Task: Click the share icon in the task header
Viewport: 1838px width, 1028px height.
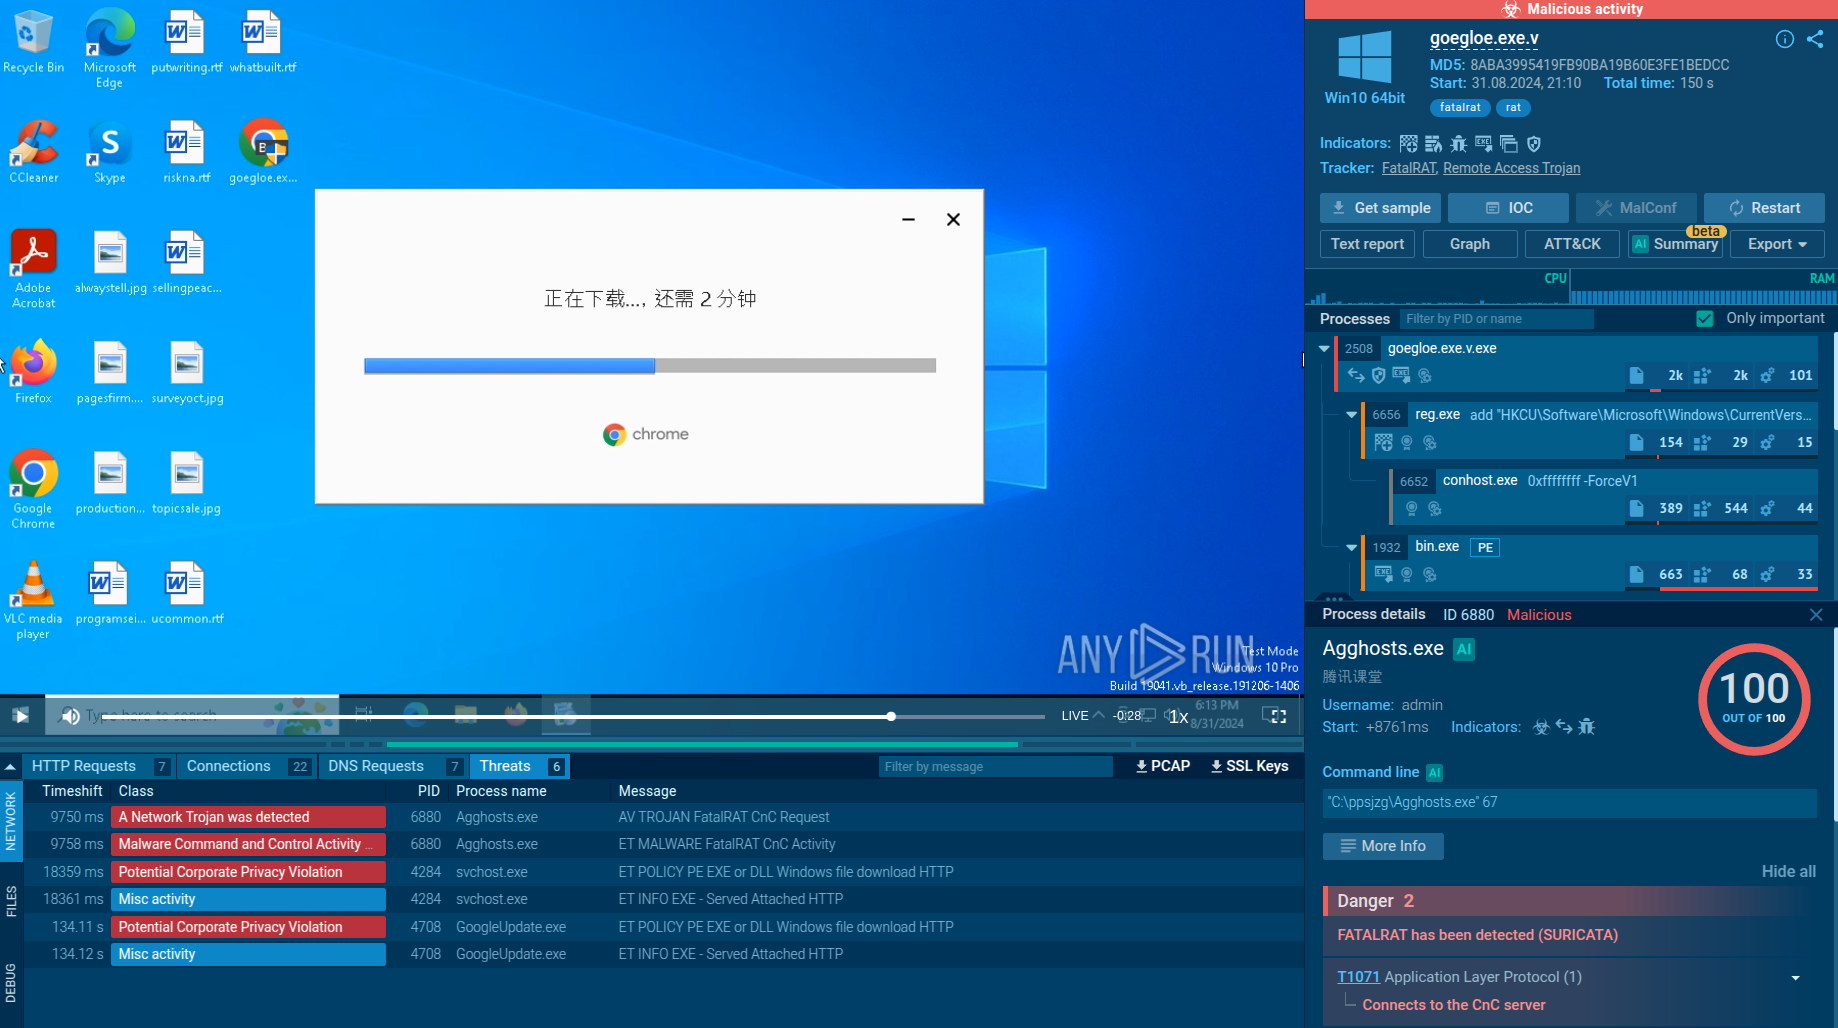Action: click(x=1814, y=39)
